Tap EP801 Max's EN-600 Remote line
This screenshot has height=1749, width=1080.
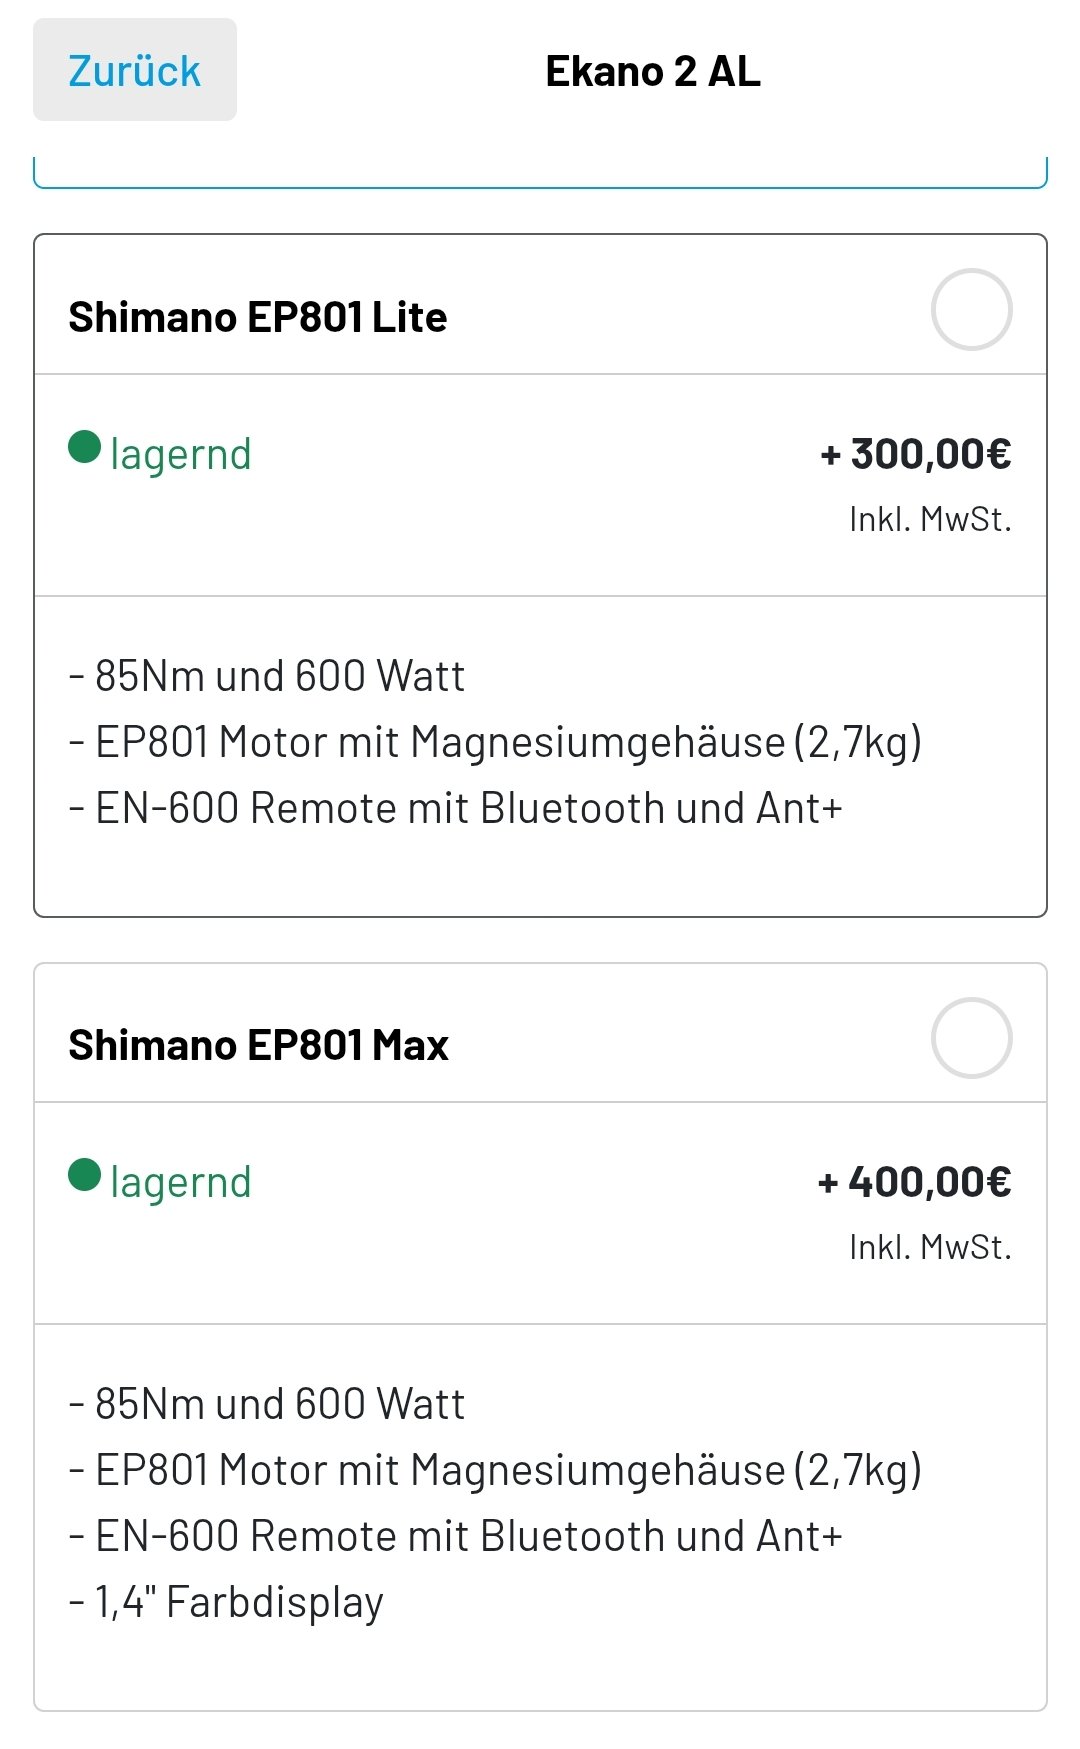[456, 1536]
